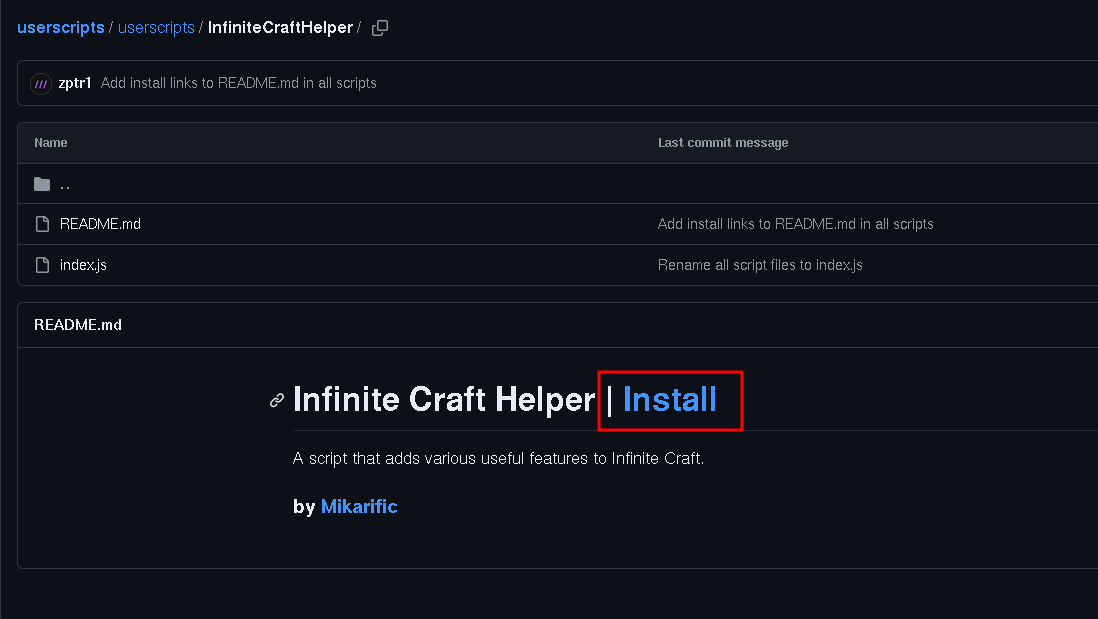Click the file icon beside index.js

(x=42, y=265)
